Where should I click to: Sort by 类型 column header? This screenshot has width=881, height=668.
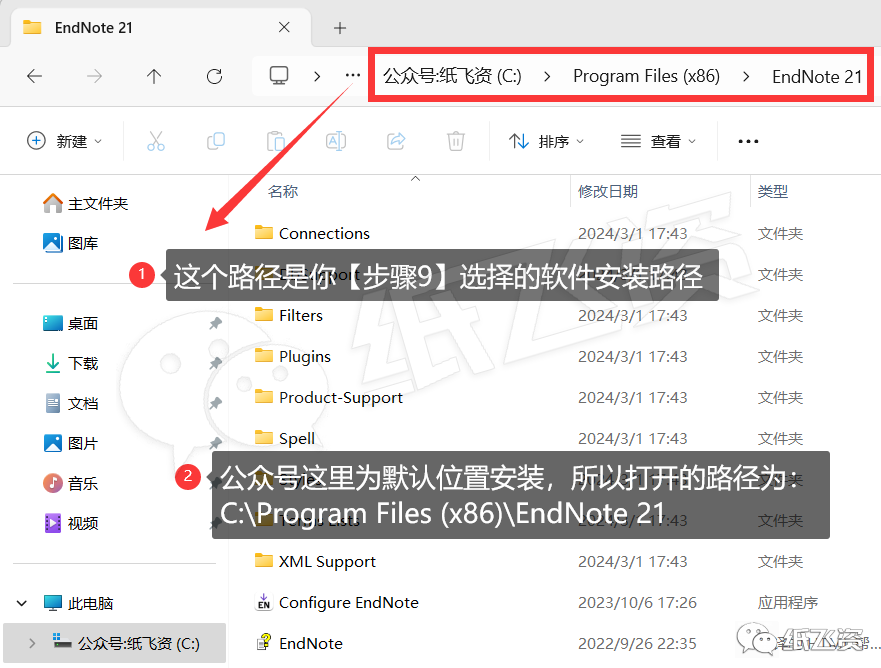(773, 192)
